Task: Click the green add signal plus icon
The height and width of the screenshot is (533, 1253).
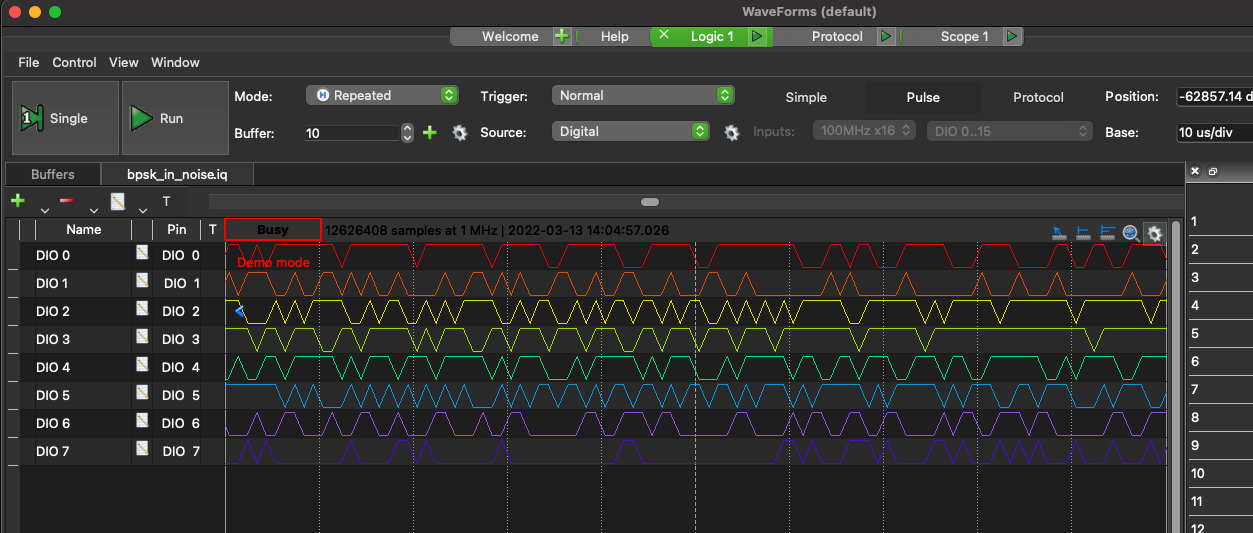Action: 17,201
